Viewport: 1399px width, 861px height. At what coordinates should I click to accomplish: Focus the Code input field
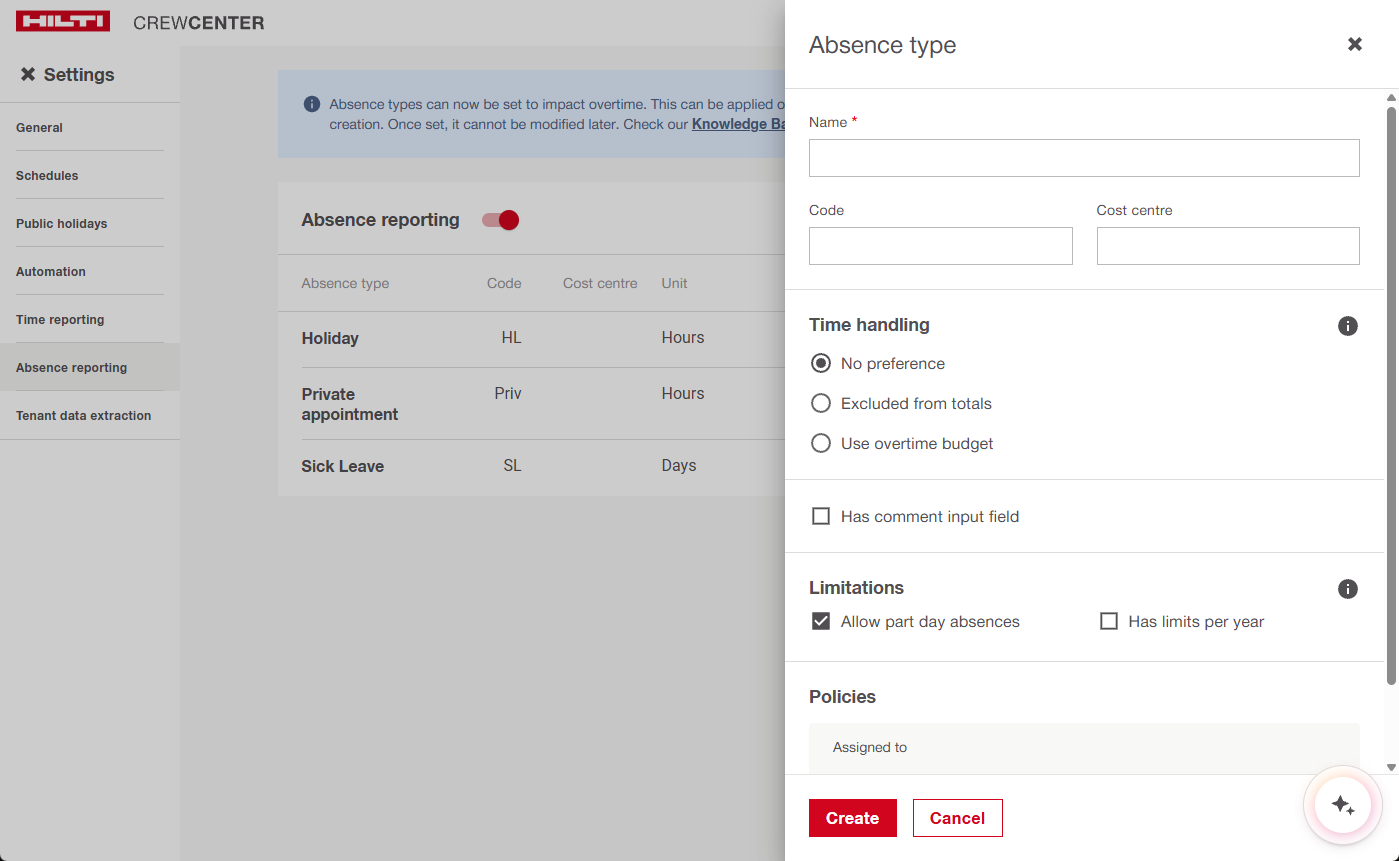click(941, 246)
